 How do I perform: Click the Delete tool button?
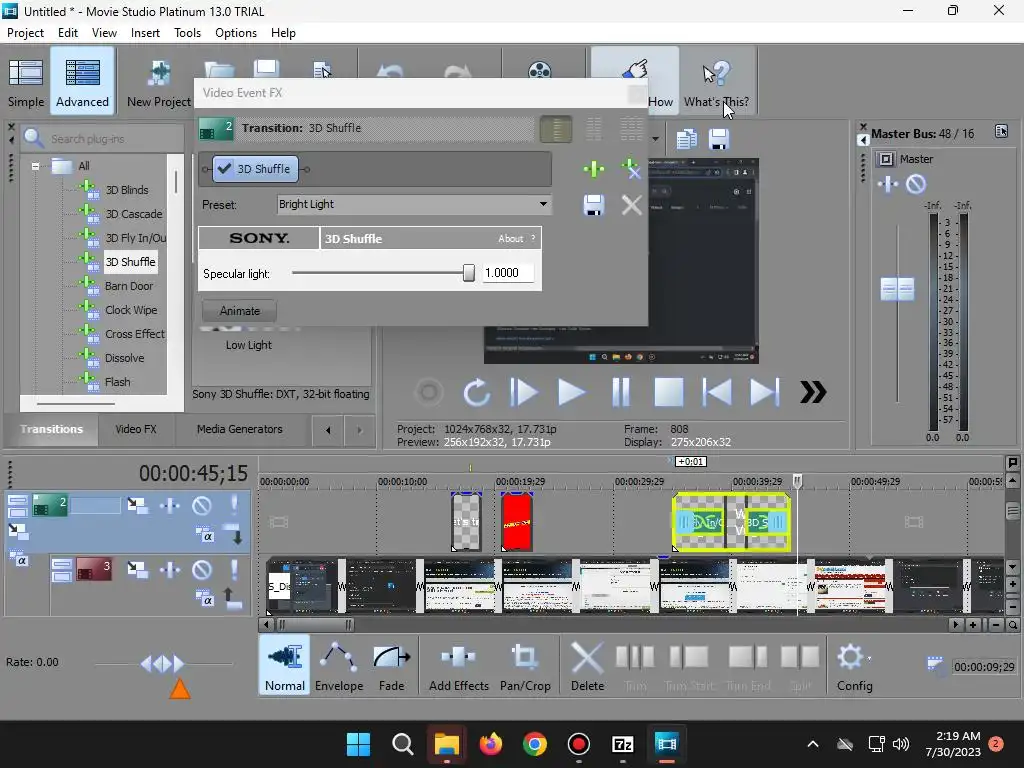tap(587, 665)
